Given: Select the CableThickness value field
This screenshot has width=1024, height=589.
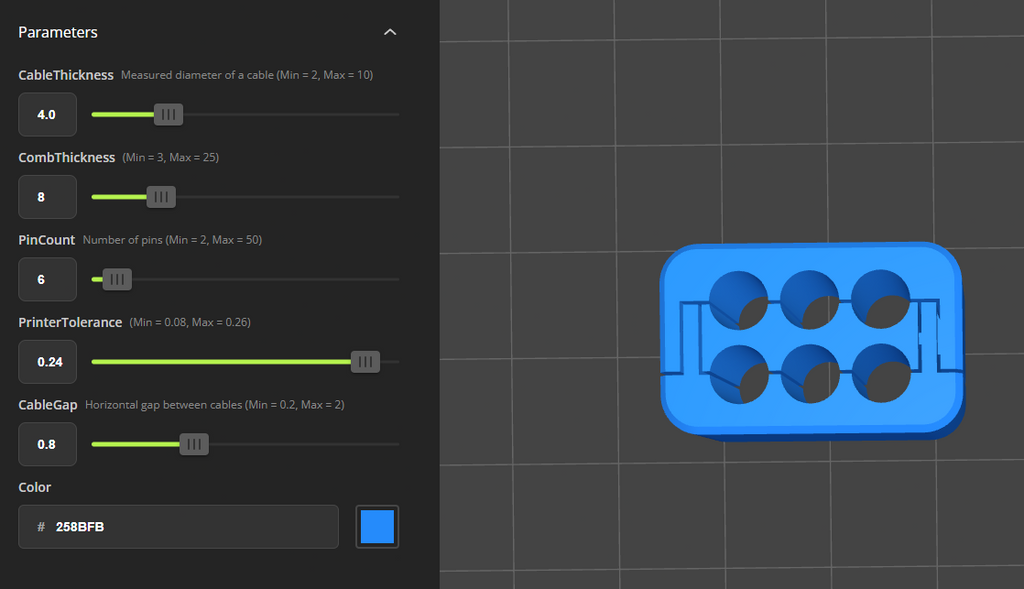Looking at the screenshot, I should coord(47,114).
